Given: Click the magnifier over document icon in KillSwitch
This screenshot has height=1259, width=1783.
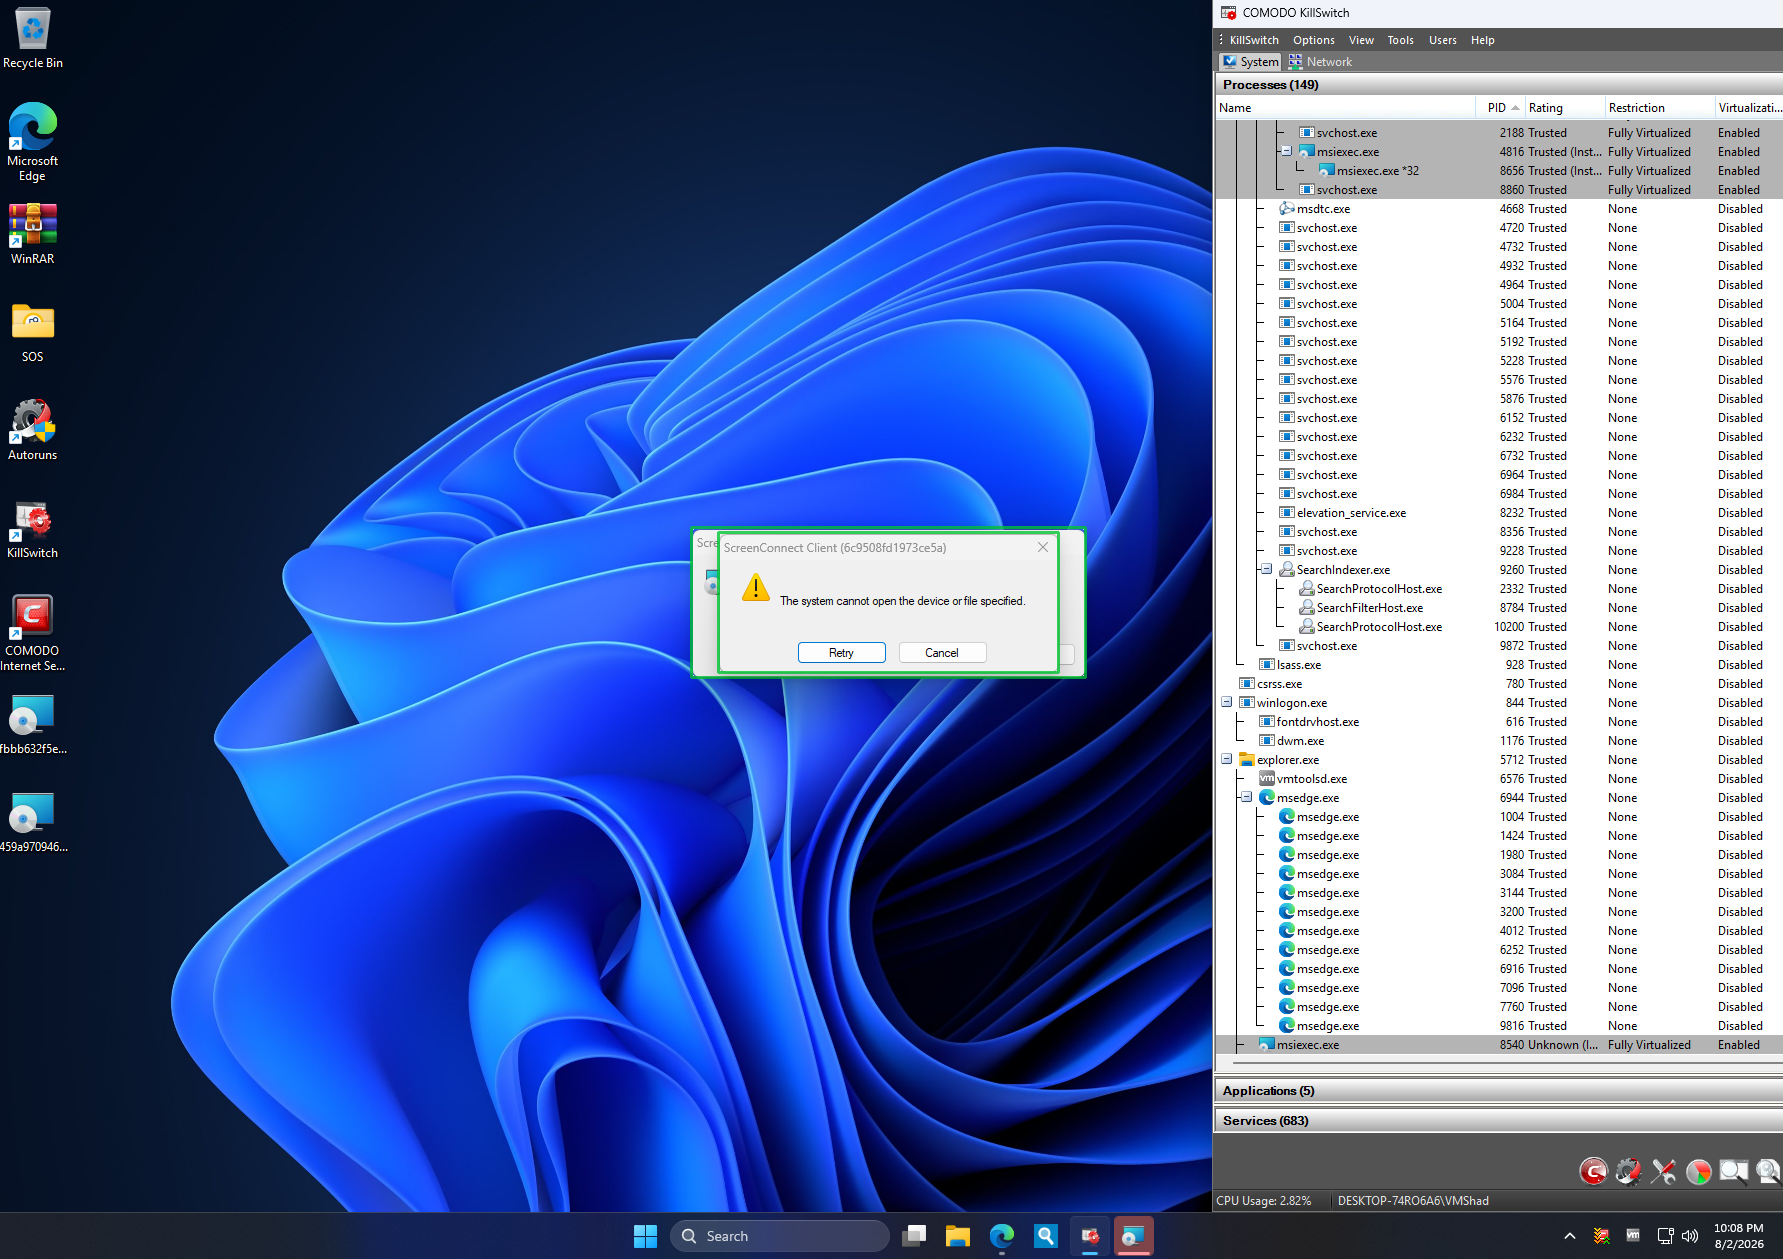Looking at the screenshot, I should click(x=1767, y=1171).
